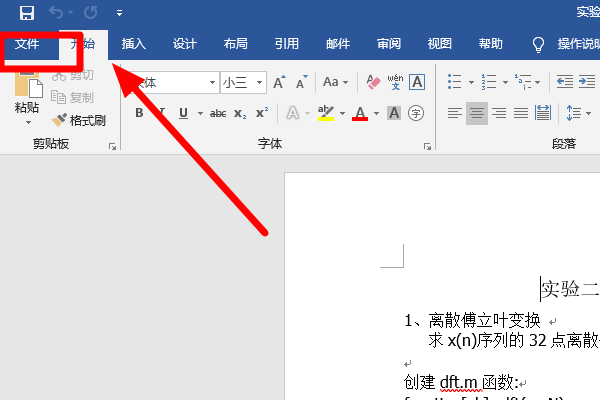Open the 剪贴板 dialog launcher
This screenshot has height=400, width=600.
[112, 147]
